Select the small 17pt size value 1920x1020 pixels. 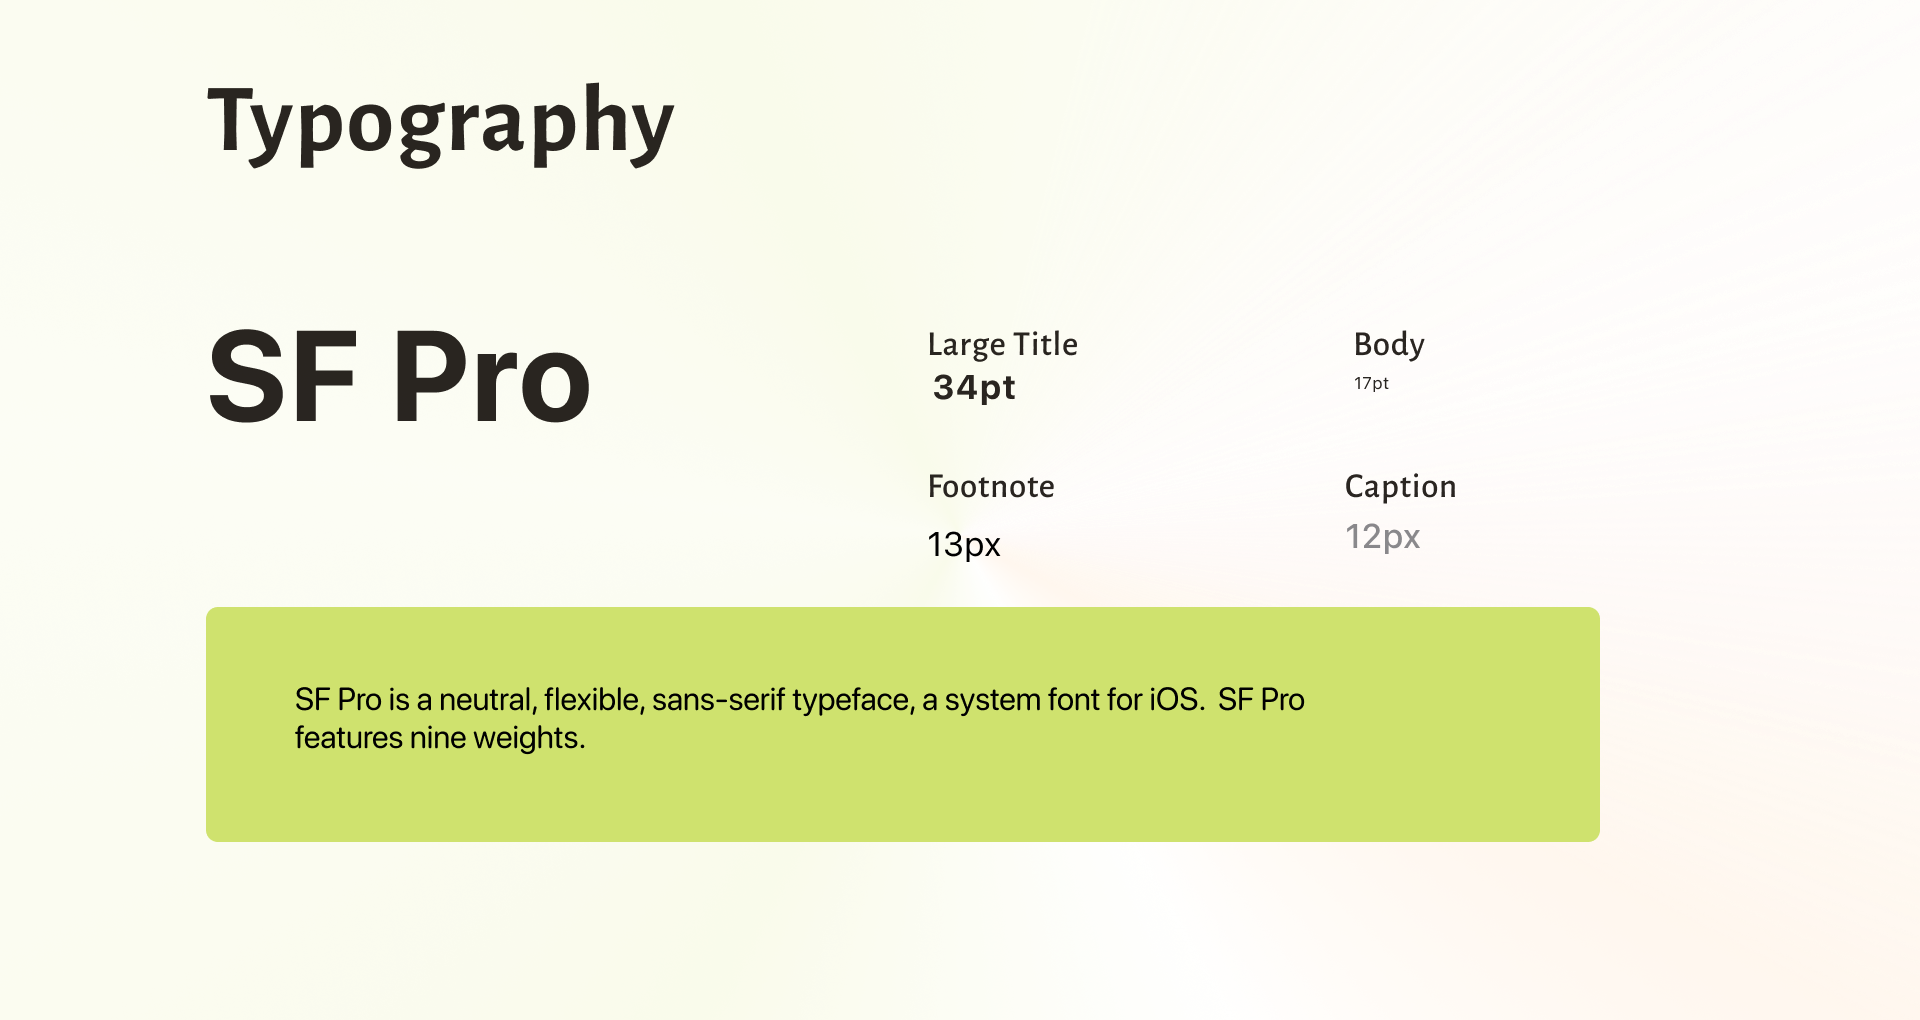pos(1371,384)
